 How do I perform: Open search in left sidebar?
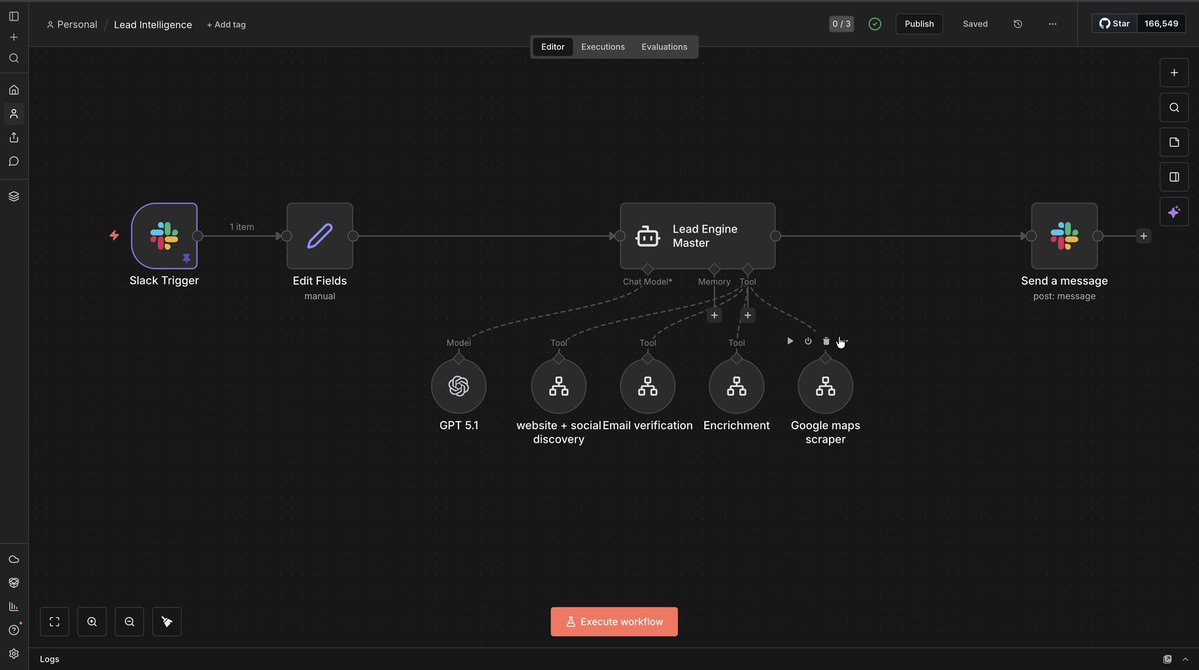pyautogui.click(x=14, y=58)
